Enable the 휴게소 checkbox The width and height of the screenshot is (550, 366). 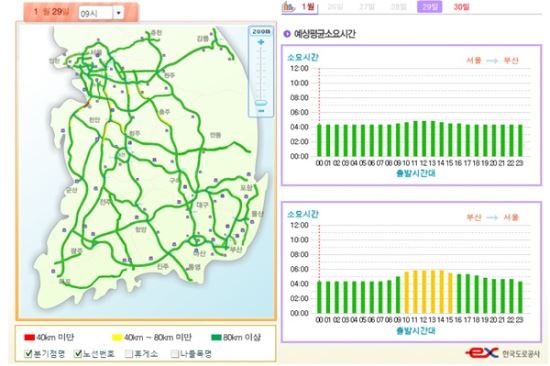point(129,354)
